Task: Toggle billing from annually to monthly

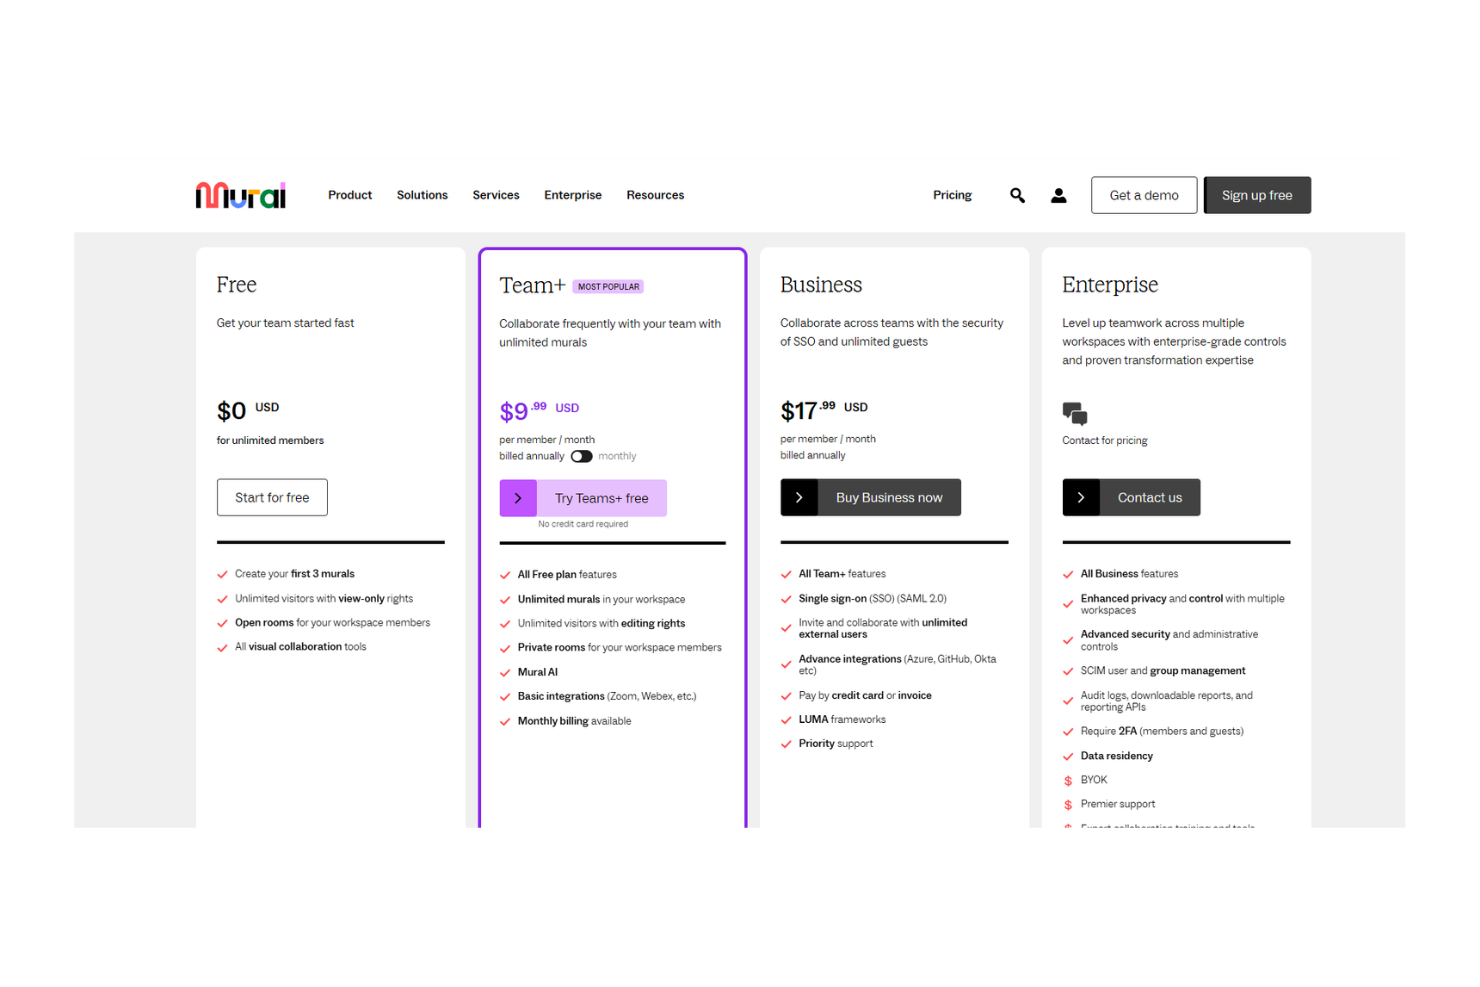Action: [581, 456]
